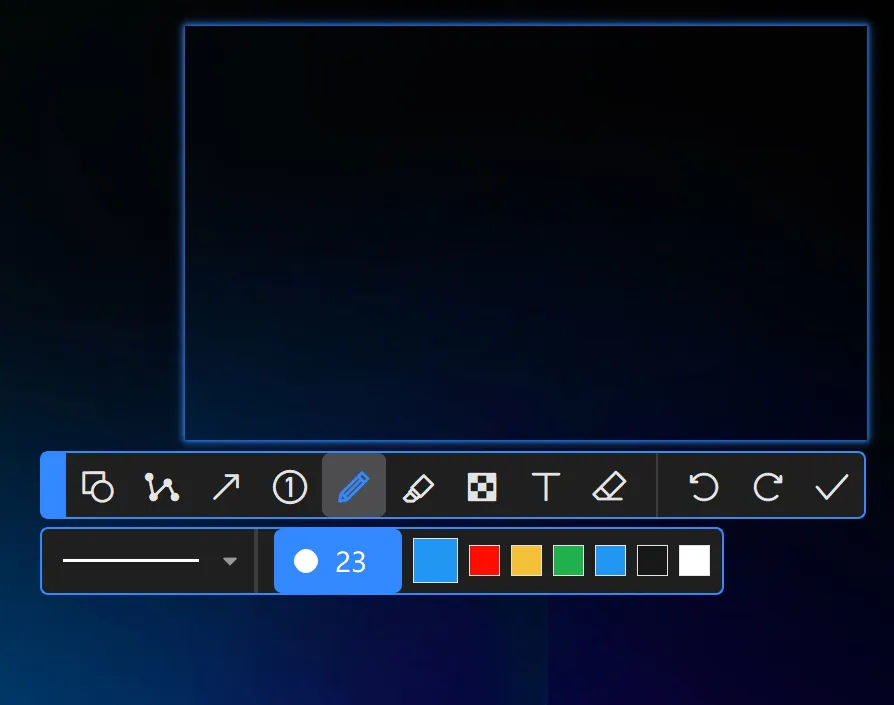Select the white color swatch
The image size is (894, 705).
coord(694,561)
